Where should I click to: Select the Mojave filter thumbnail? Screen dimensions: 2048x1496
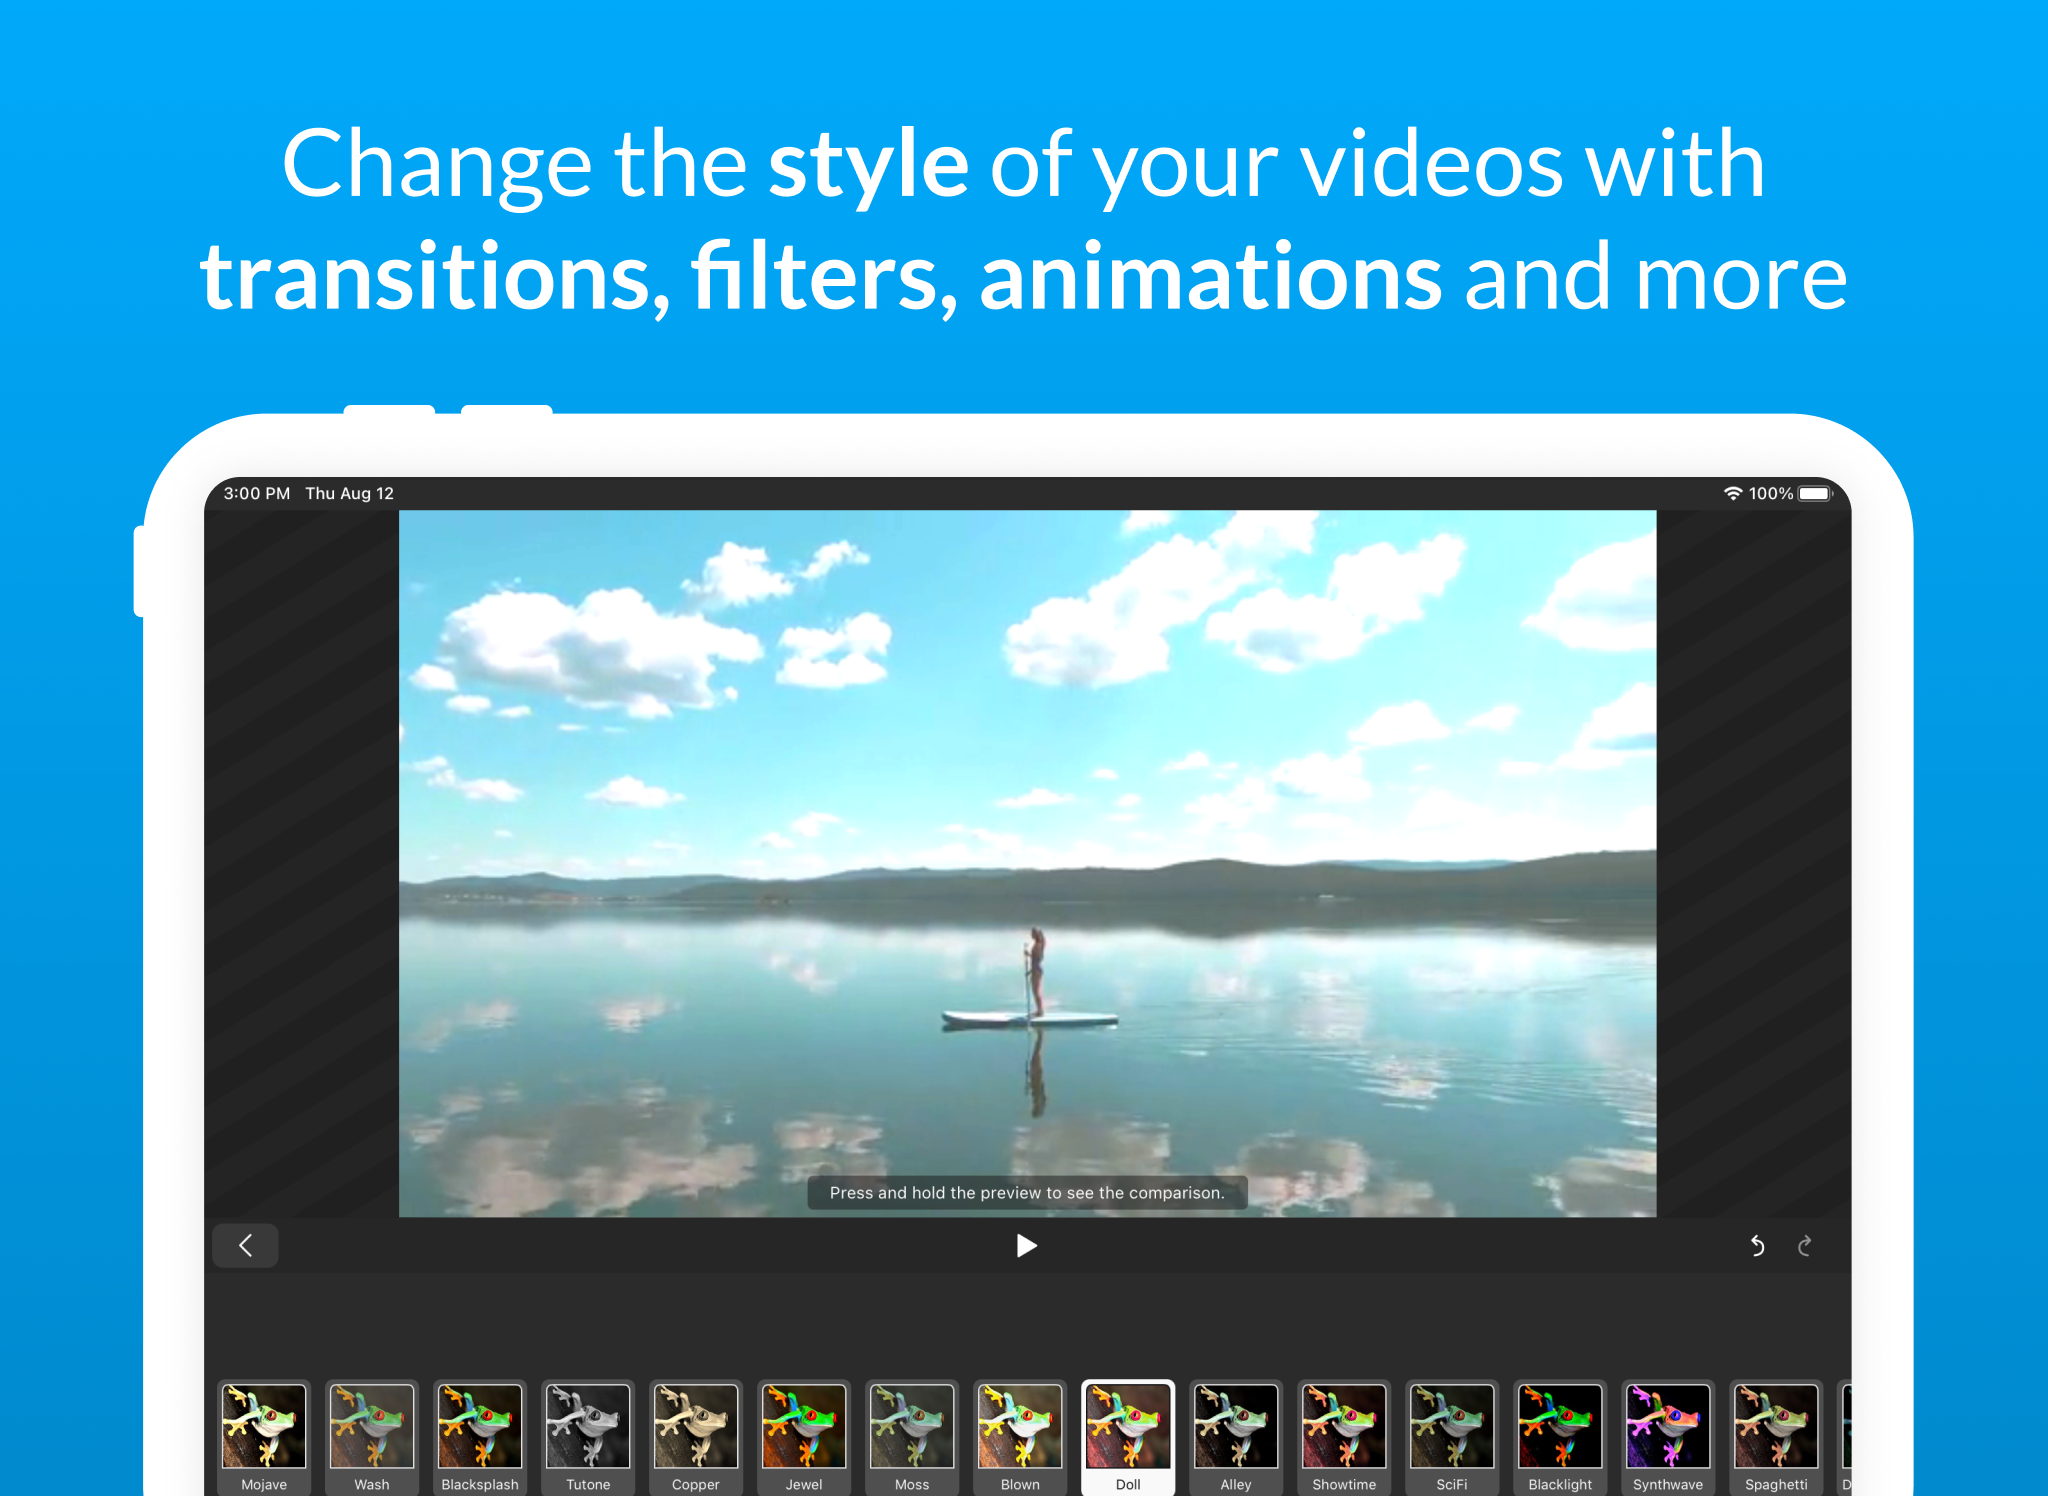coord(264,1428)
